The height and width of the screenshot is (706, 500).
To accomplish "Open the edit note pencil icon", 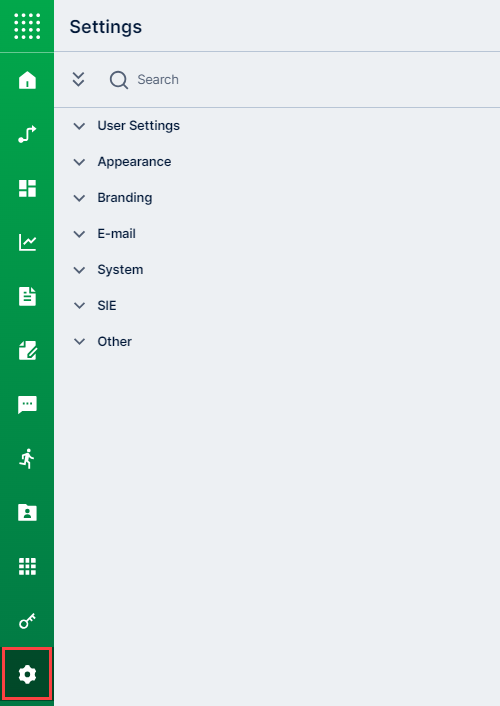I will coord(27,350).
